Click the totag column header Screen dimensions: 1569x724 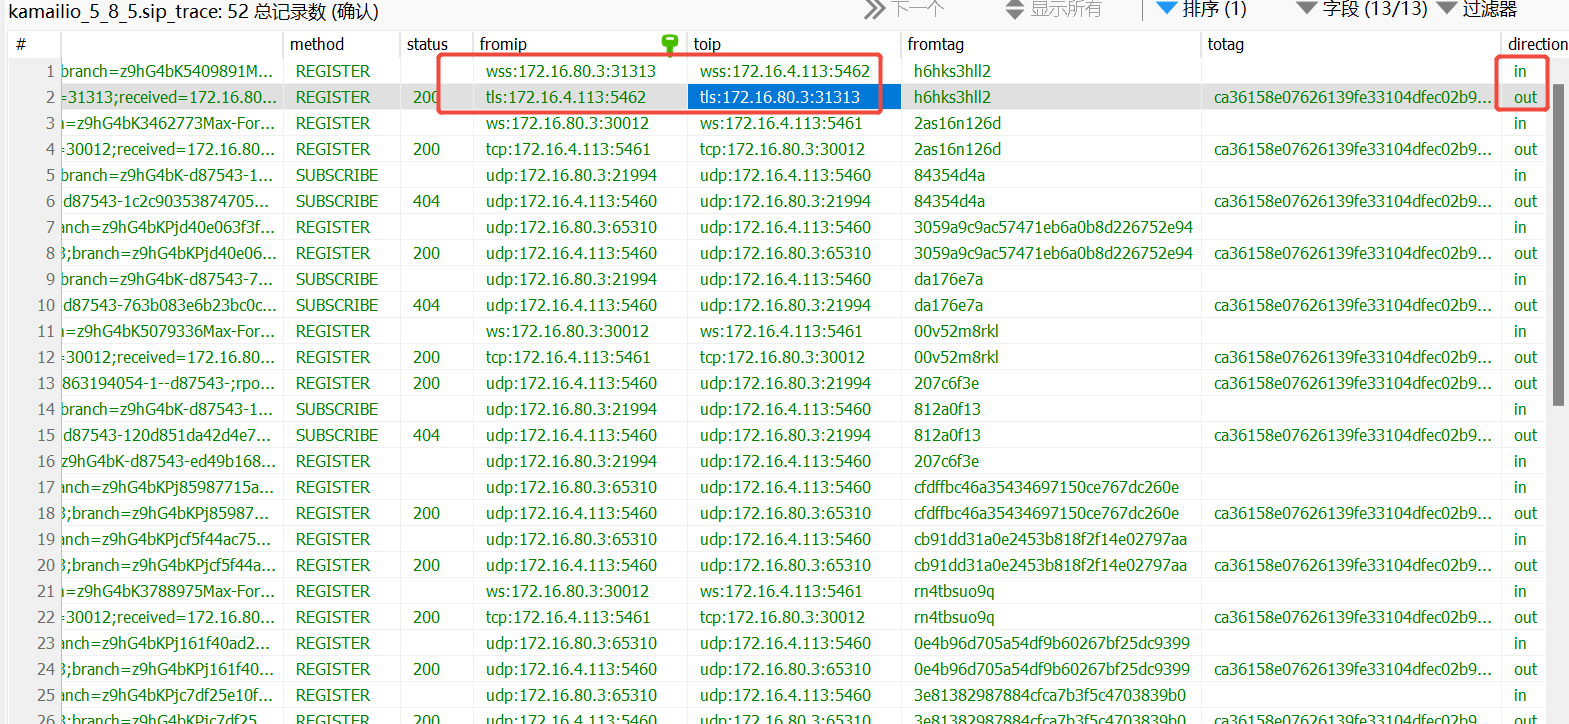[1225, 44]
